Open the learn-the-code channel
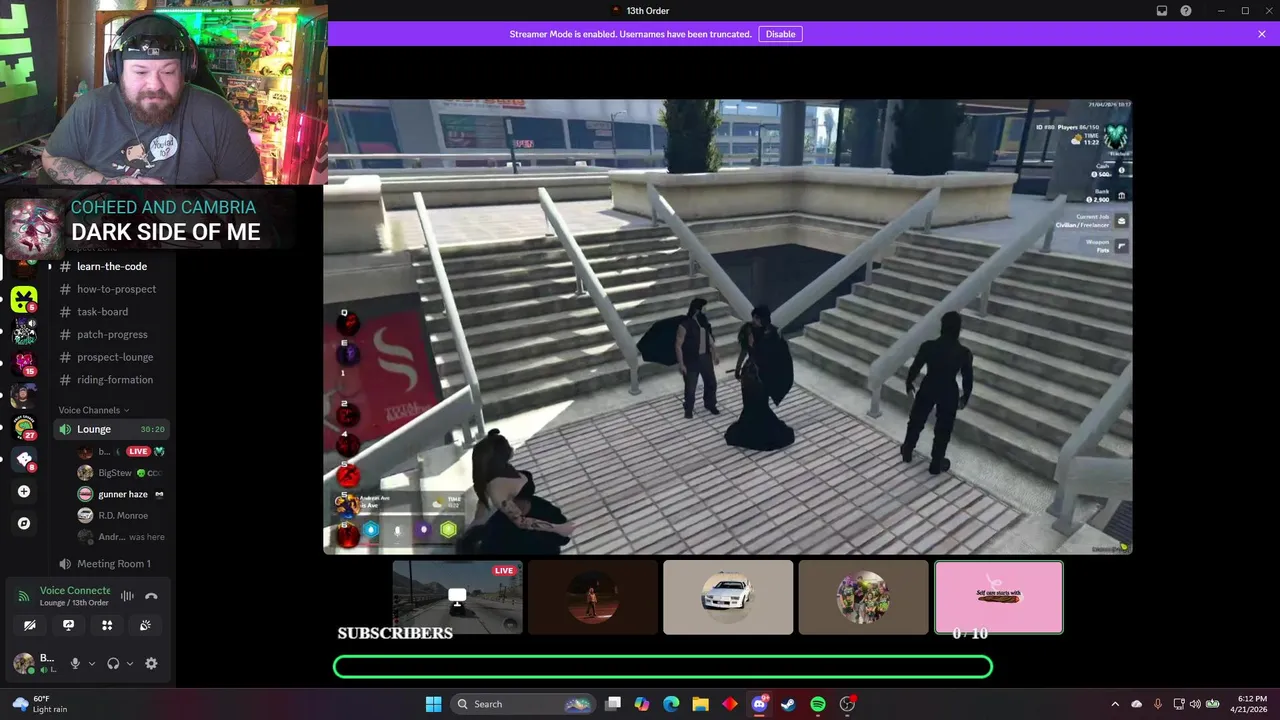The width and height of the screenshot is (1280, 720). (x=111, y=266)
